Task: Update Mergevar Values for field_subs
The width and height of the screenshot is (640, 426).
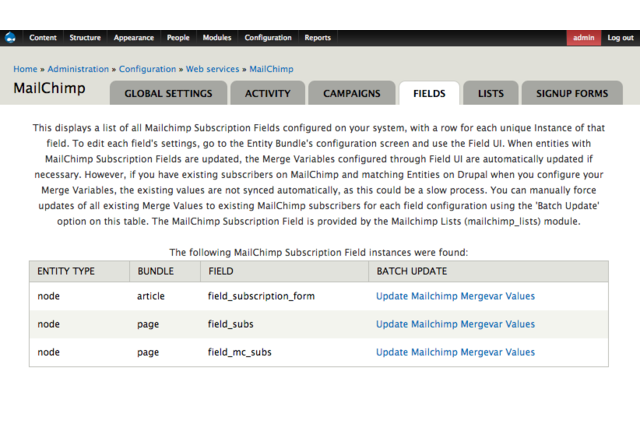Action: click(x=456, y=324)
